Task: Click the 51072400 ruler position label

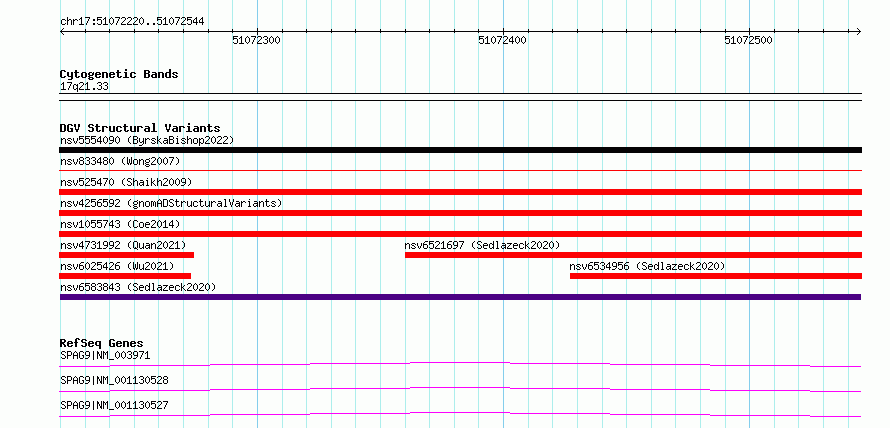Action: click(502, 40)
